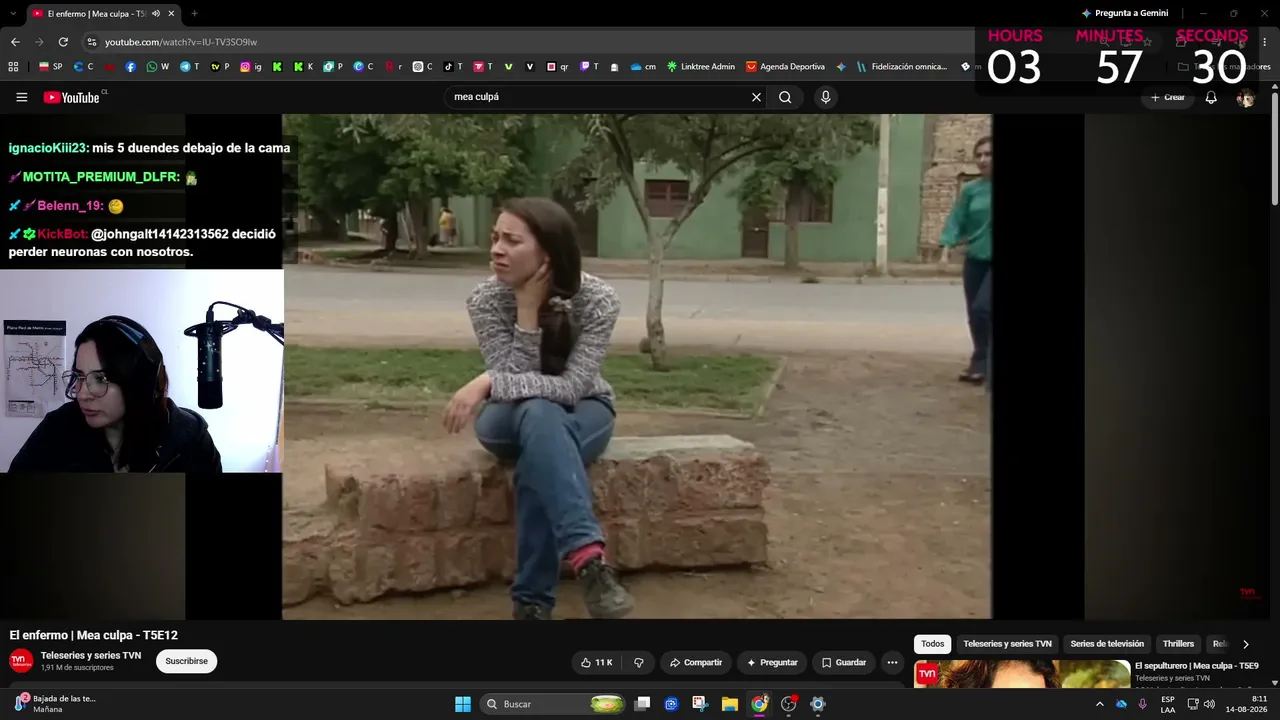Open the Teleseries y series TVN channel avatar
Image resolution: width=1280 pixels, height=720 pixels.
[21, 661]
